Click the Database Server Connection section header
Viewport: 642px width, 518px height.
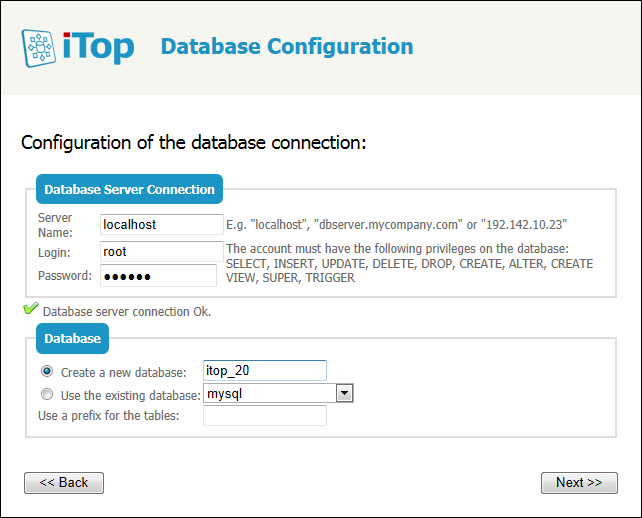pyautogui.click(x=129, y=189)
